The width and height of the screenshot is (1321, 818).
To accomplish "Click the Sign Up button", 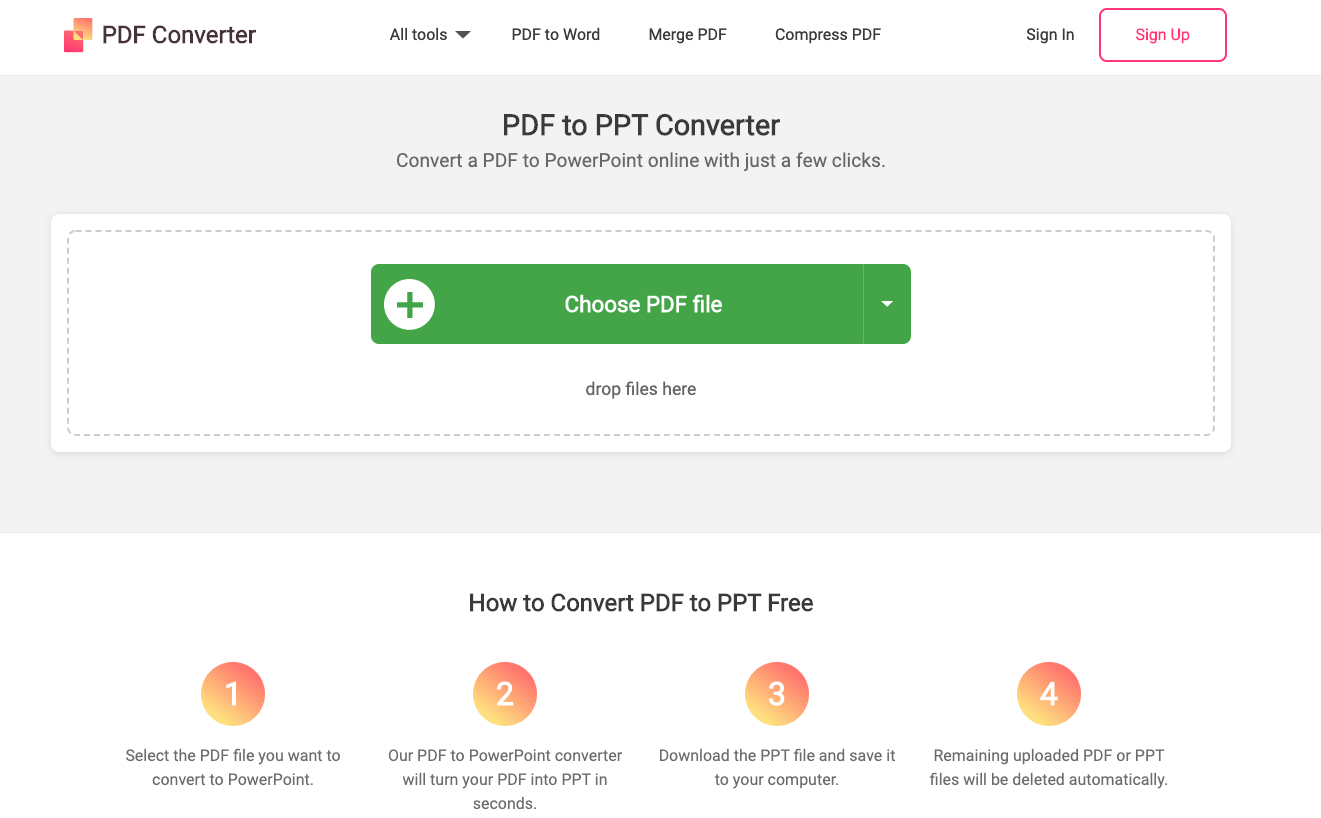I will tap(1162, 34).
